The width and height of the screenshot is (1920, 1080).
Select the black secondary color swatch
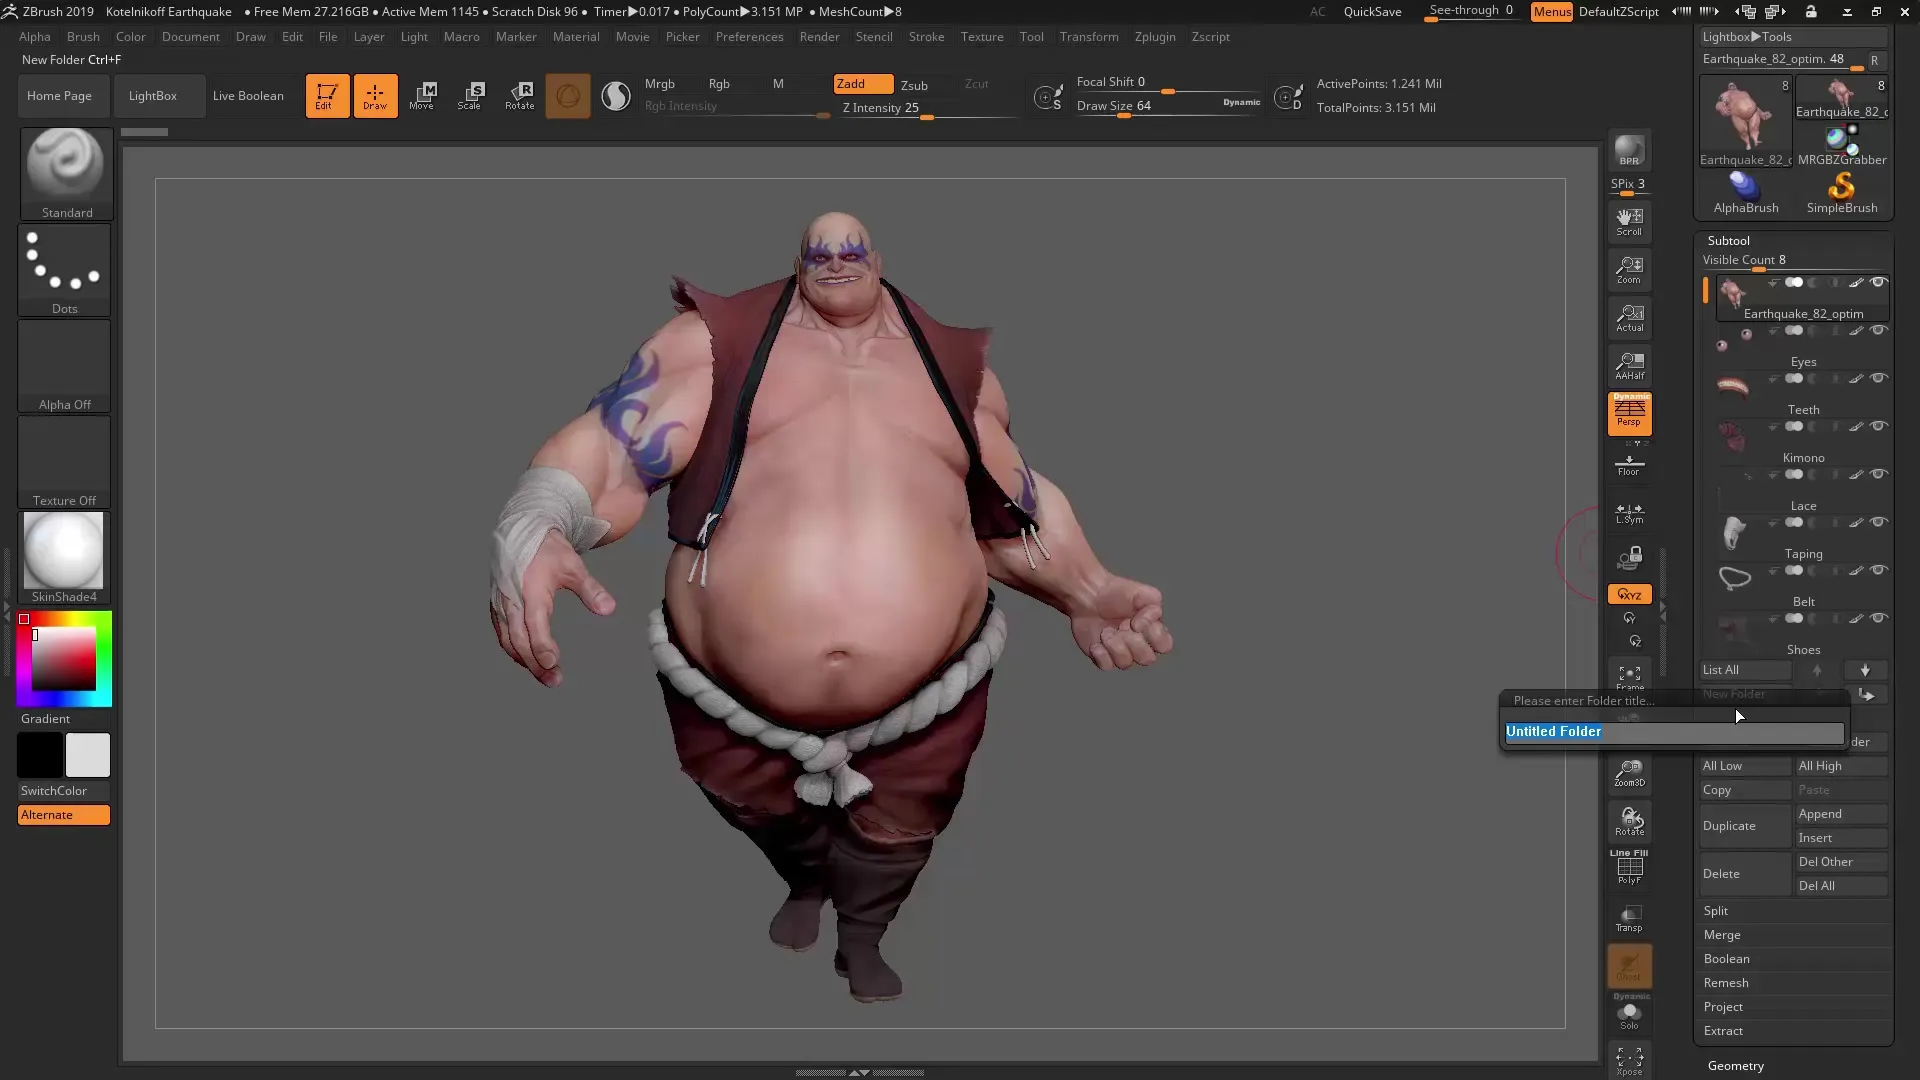[x=40, y=755]
